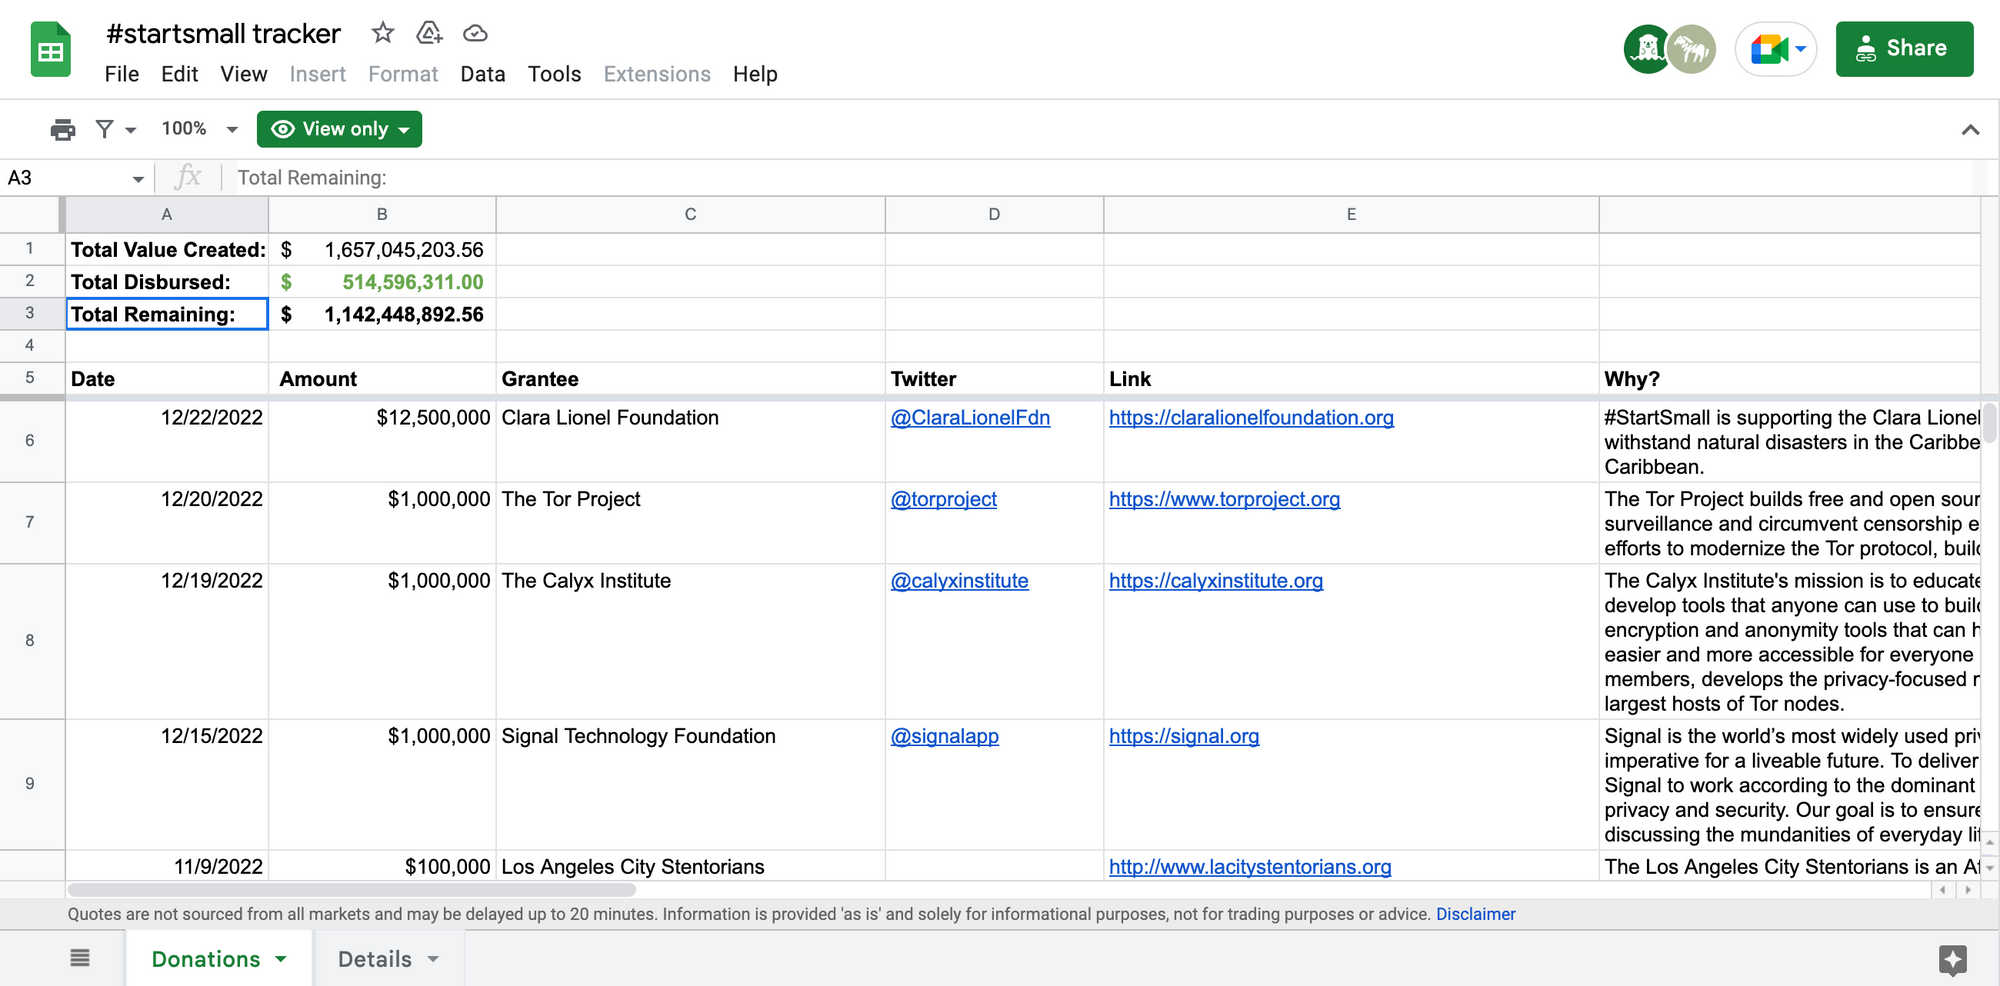Click the horizontal scrollbar thumb

click(x=351, y=890)
